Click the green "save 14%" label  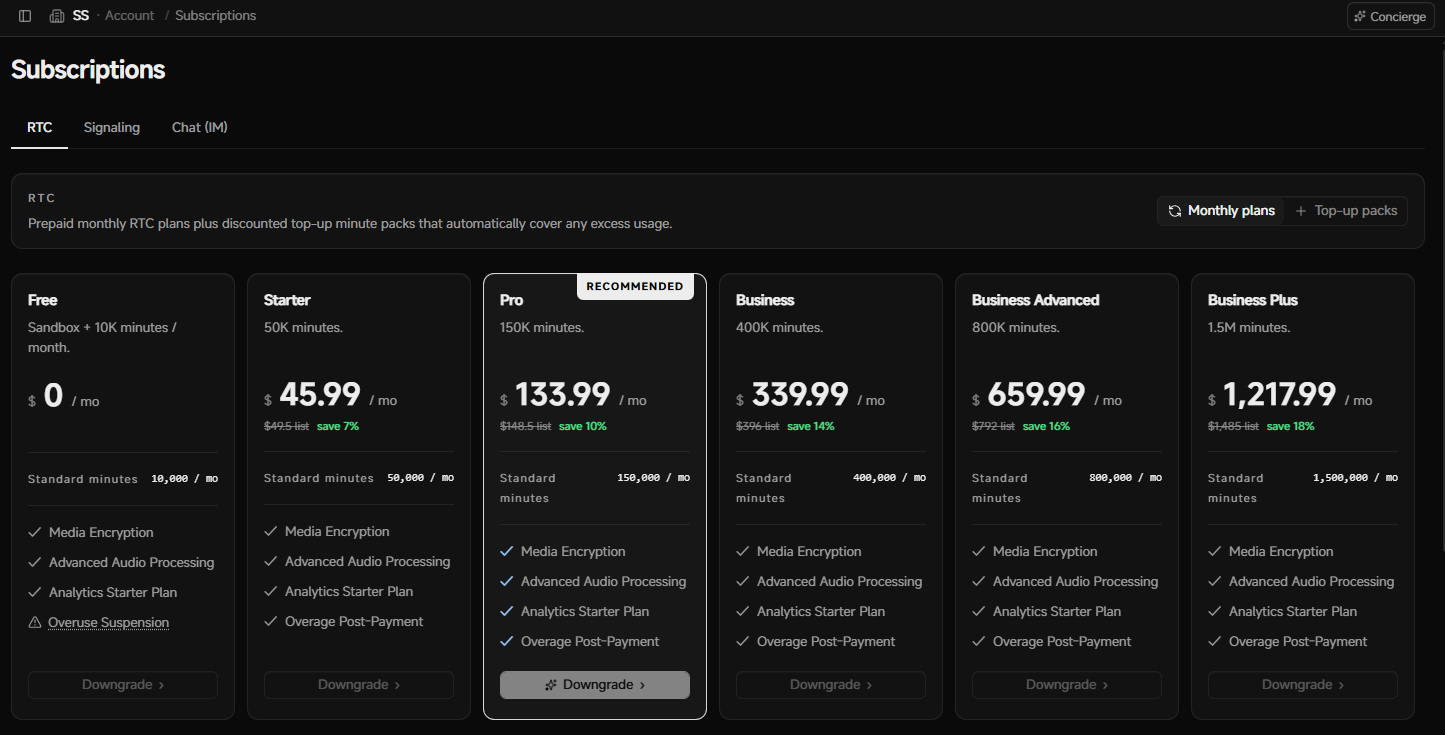811,426
